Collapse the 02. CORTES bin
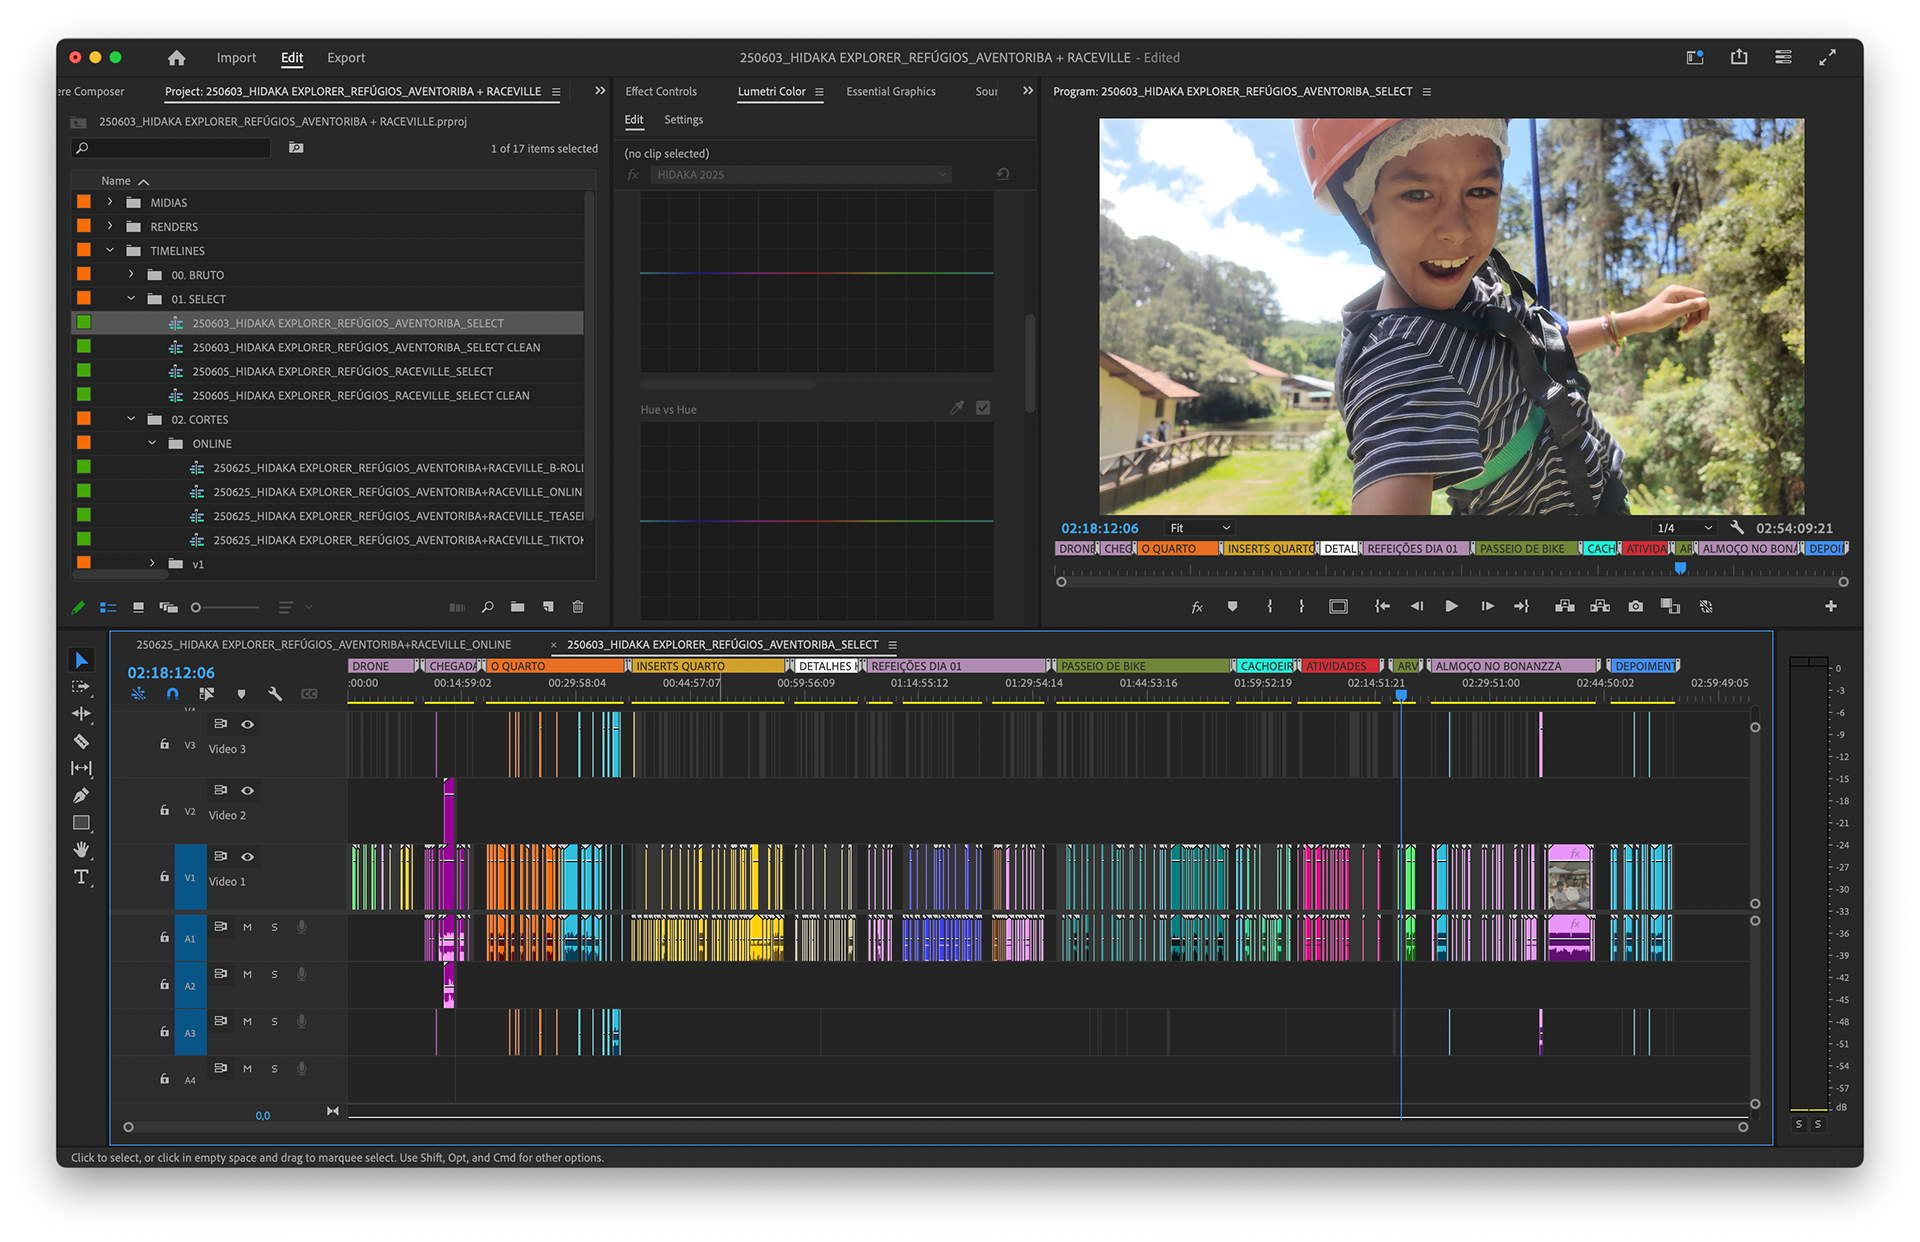 (x=131, y=419)
